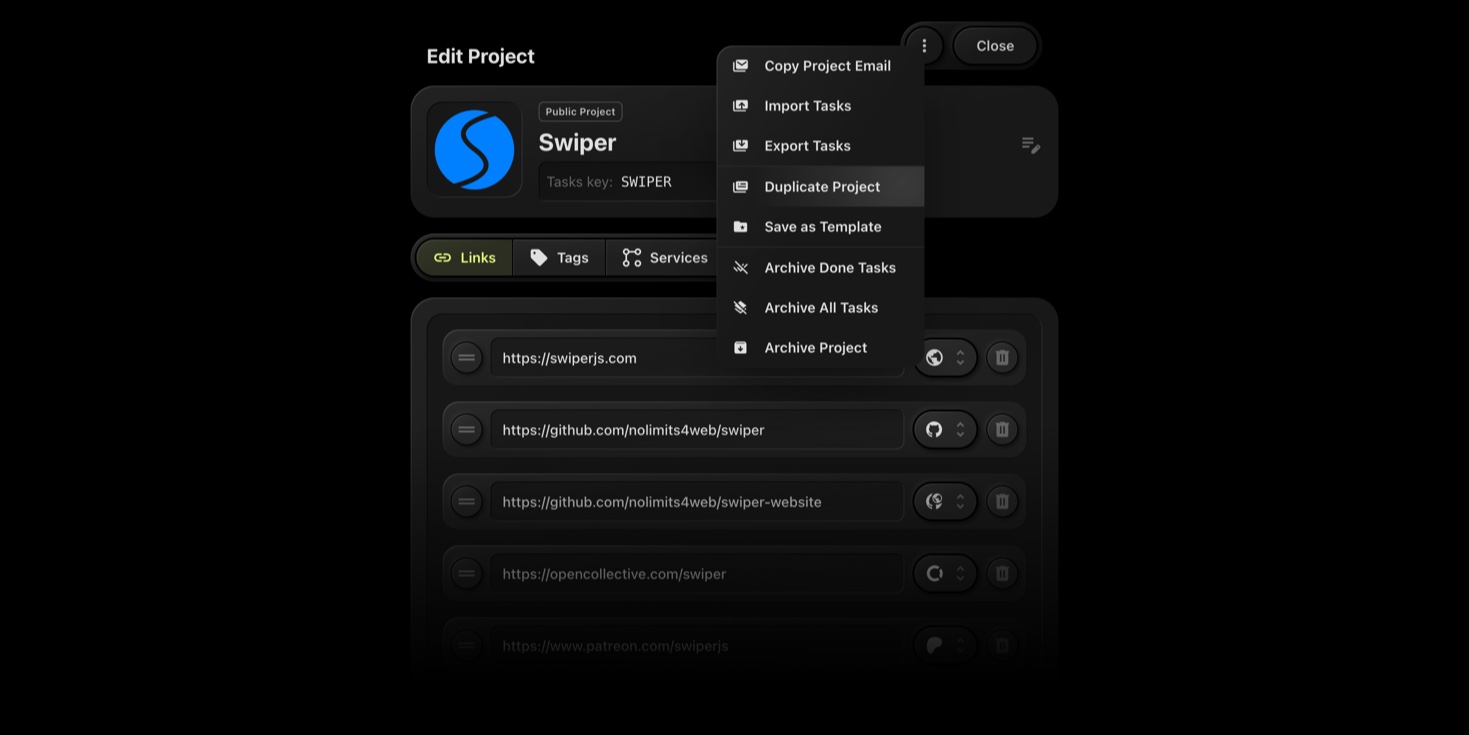1469x735 pixels.
Task: Click the Swiper project logo
Action: pyautogui.click(x=474, y=150)
